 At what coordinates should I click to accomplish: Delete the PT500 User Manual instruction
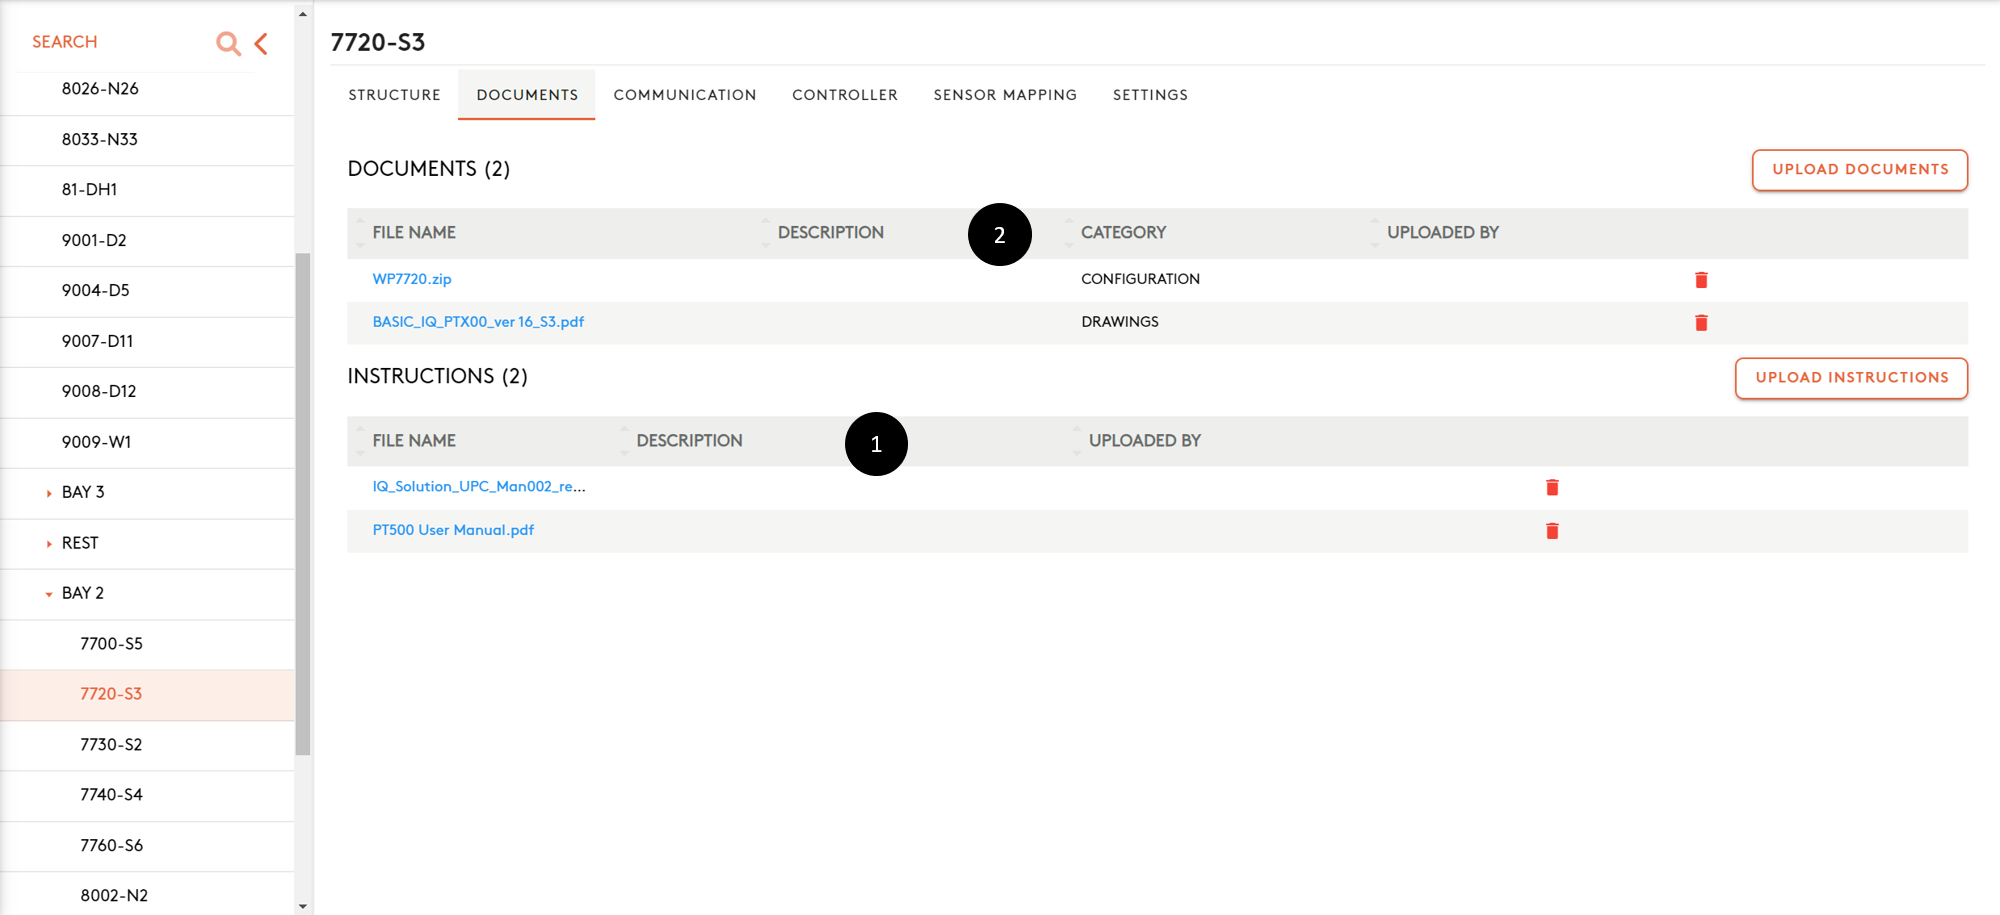[1551, 531]
